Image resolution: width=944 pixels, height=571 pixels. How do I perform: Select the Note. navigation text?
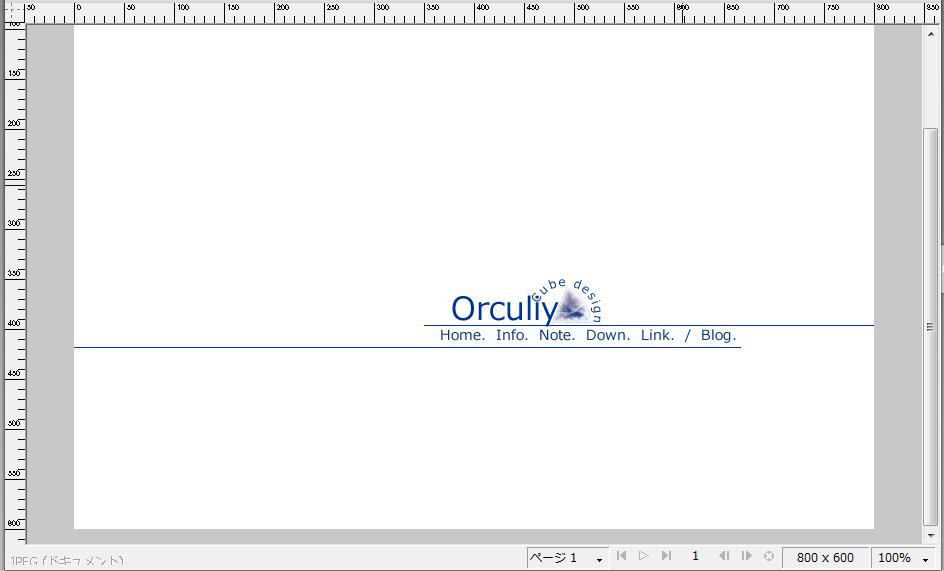tap(557, 335)
